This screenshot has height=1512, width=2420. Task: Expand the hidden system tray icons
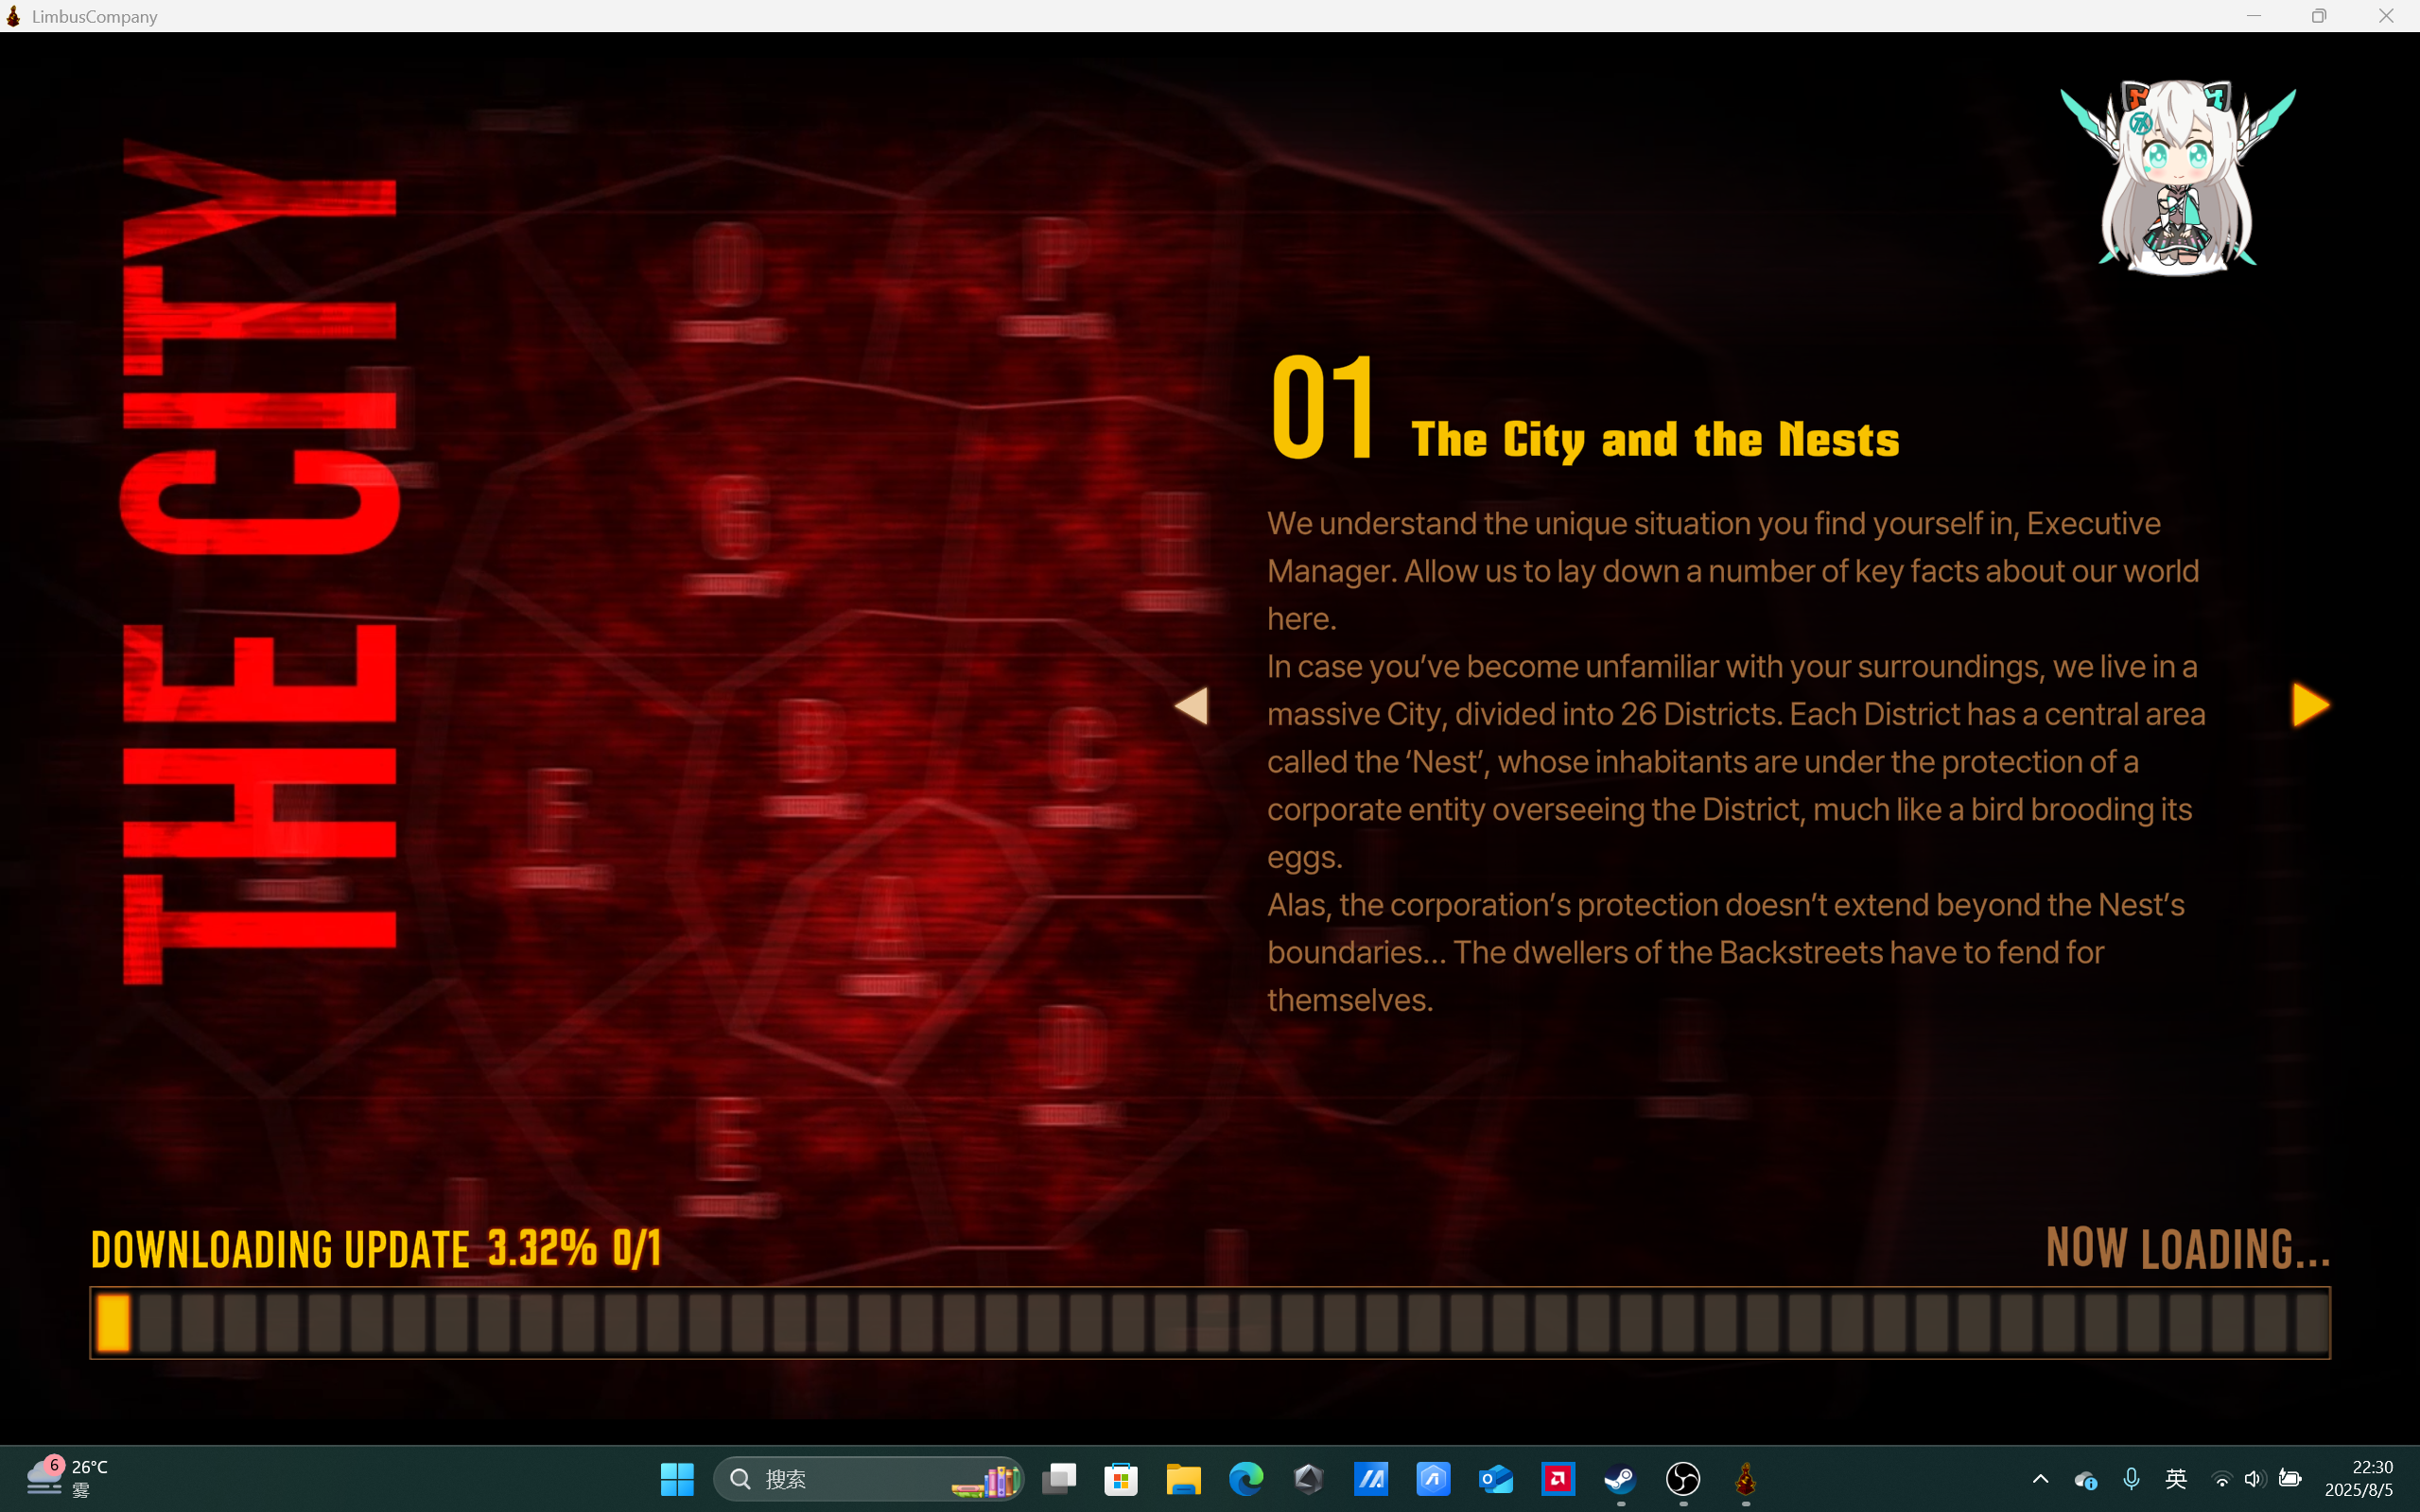pyautogui.click(x=2041, y=1479)
